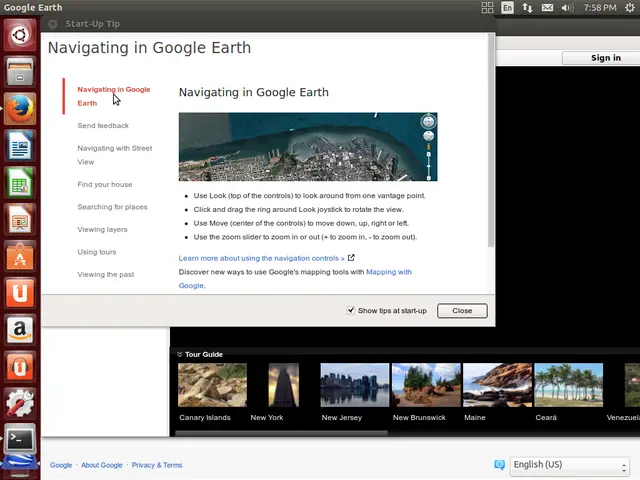Open the Ubuntu Dash home icon
This screenshot has width=640, height=480.
click(20, 36)
